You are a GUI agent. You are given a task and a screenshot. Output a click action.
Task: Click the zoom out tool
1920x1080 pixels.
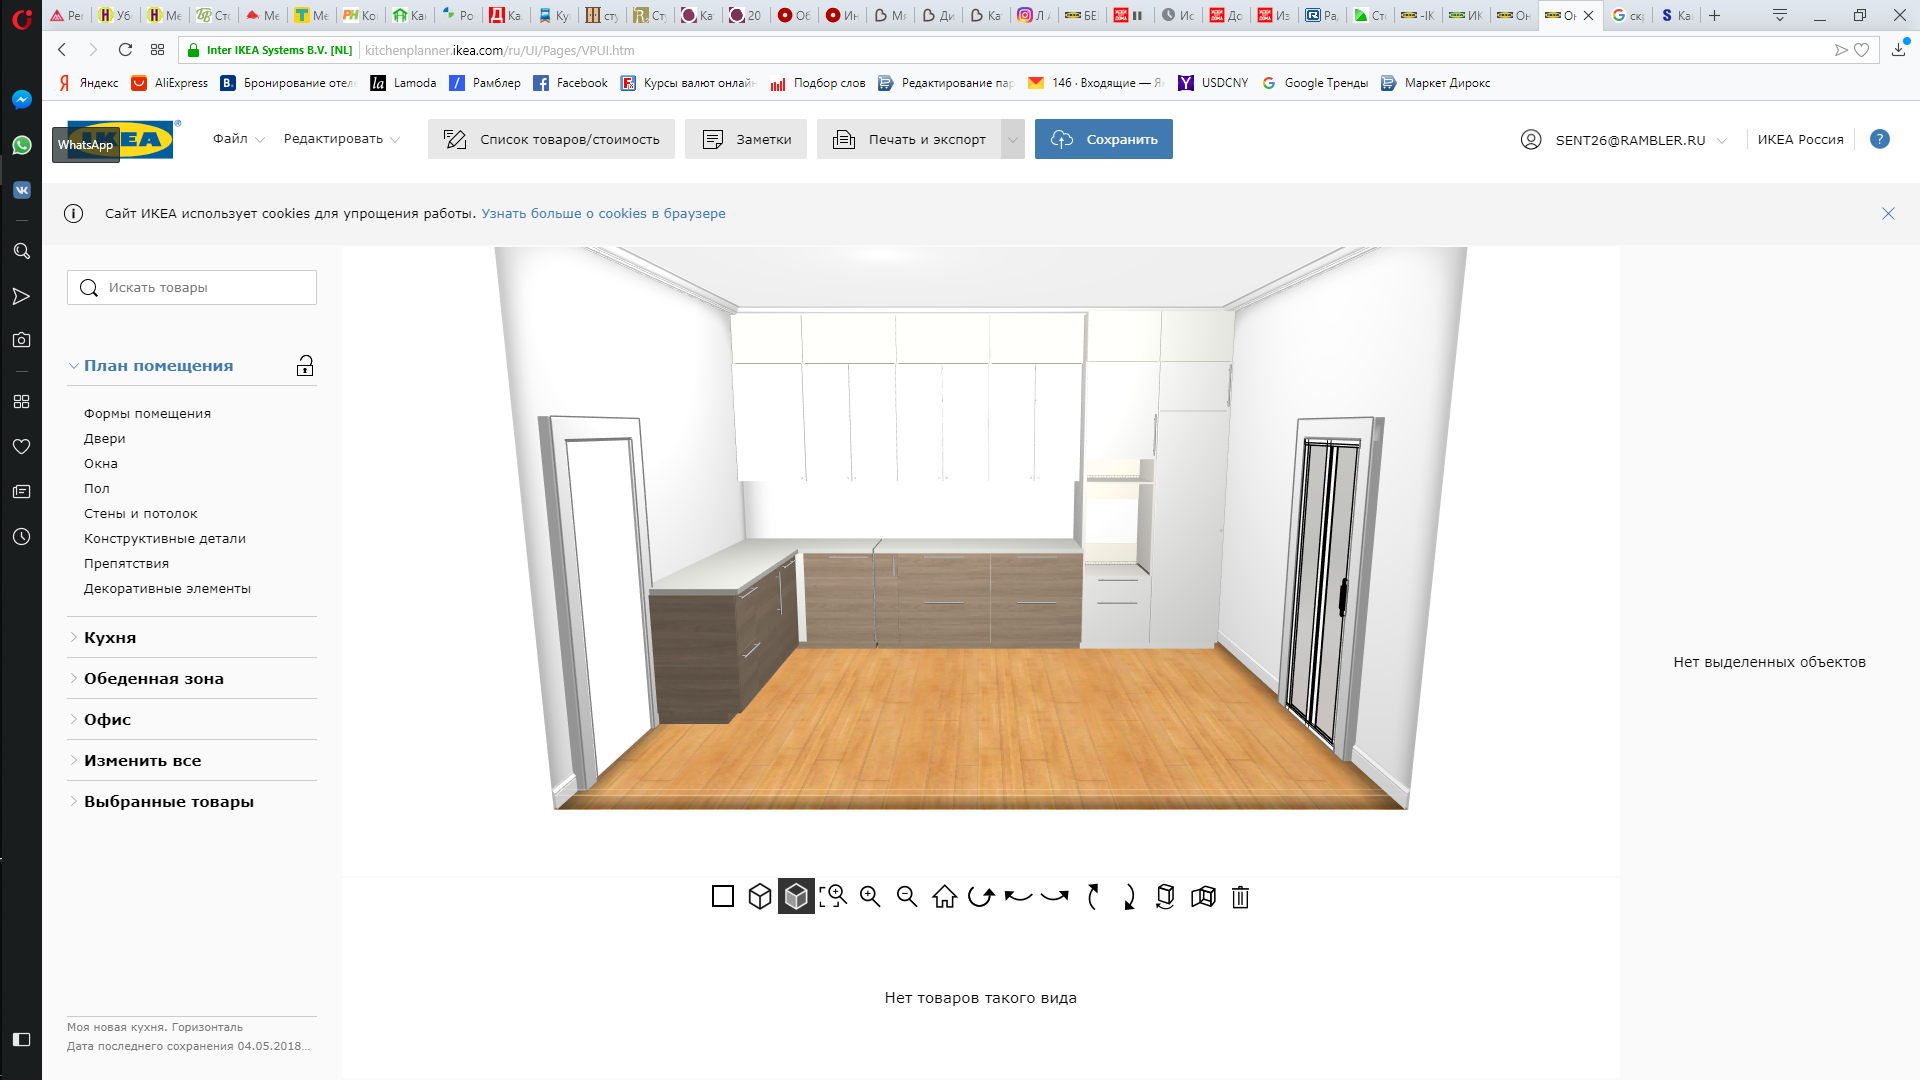907,897
